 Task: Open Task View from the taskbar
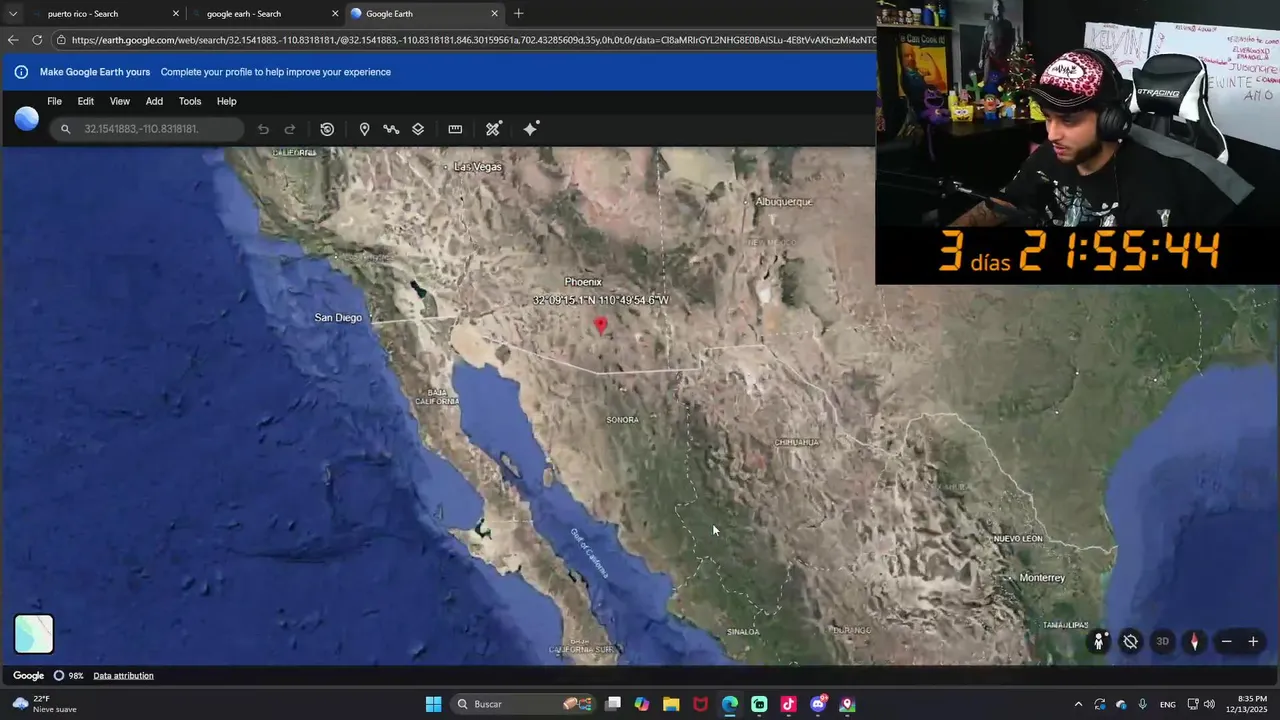[x=613, y=704]
